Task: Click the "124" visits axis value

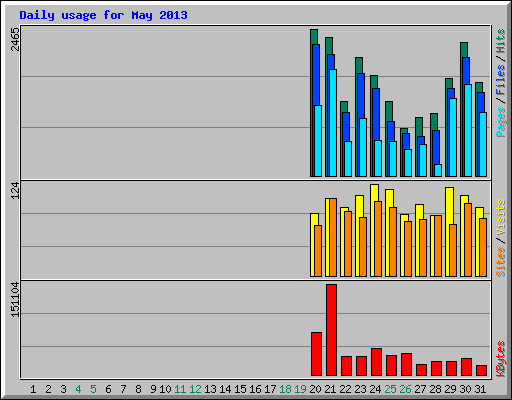Action: click(x=15, y=191)
